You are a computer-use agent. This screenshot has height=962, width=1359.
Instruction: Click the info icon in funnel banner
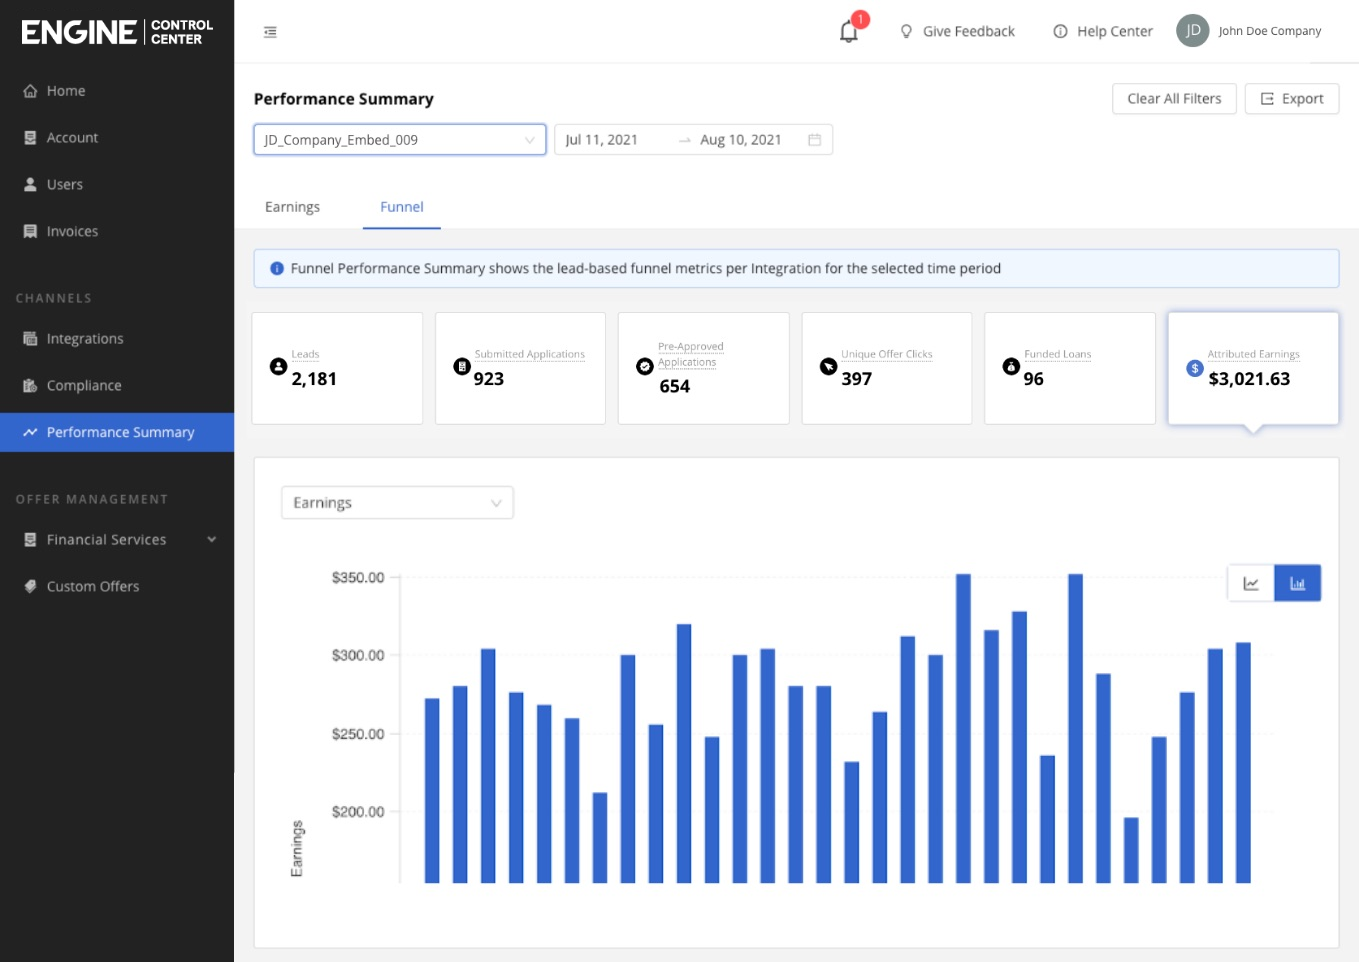277,269
